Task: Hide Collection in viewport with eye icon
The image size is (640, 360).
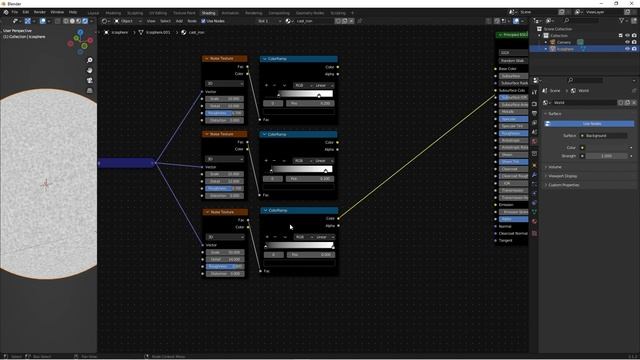Action: 627,36
